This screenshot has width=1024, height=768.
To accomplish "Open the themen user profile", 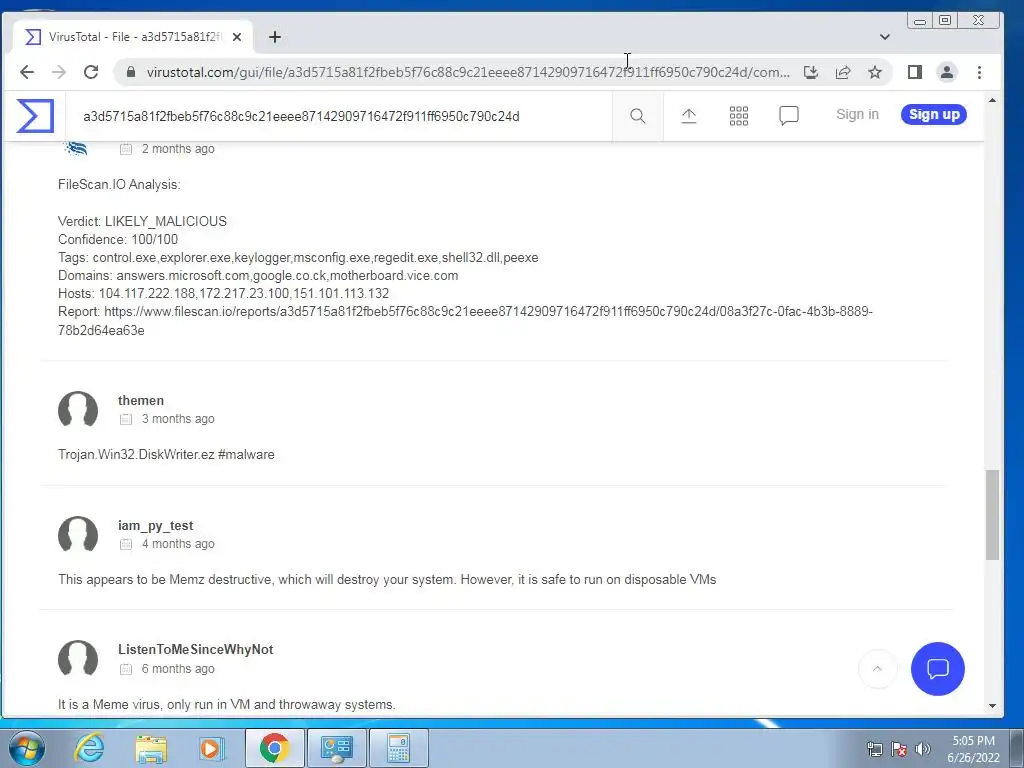I will coord(141,400).
